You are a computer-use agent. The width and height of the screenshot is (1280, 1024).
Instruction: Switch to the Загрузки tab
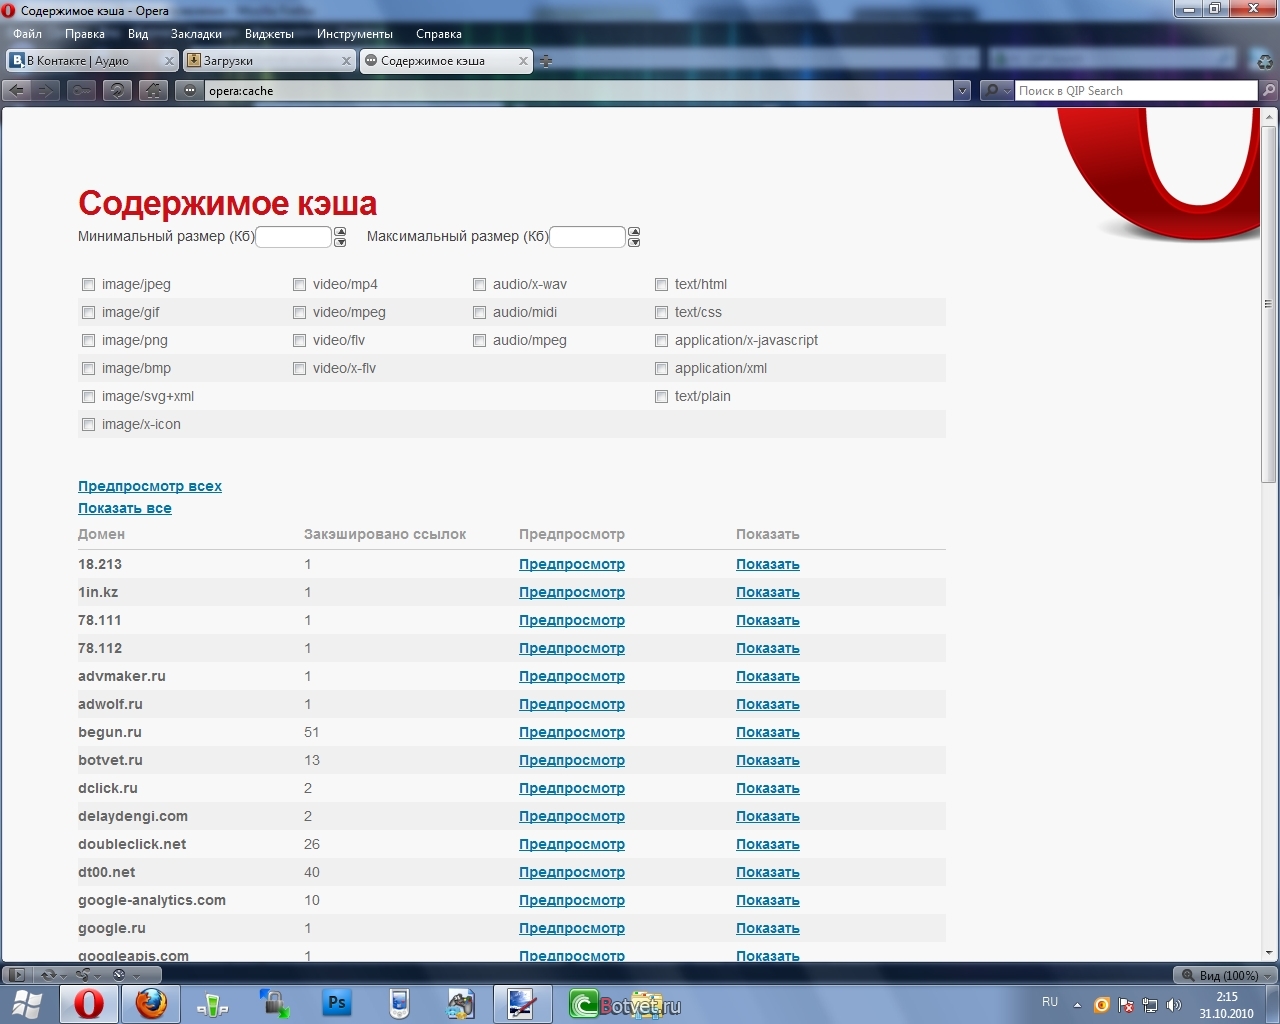[269, 61]
